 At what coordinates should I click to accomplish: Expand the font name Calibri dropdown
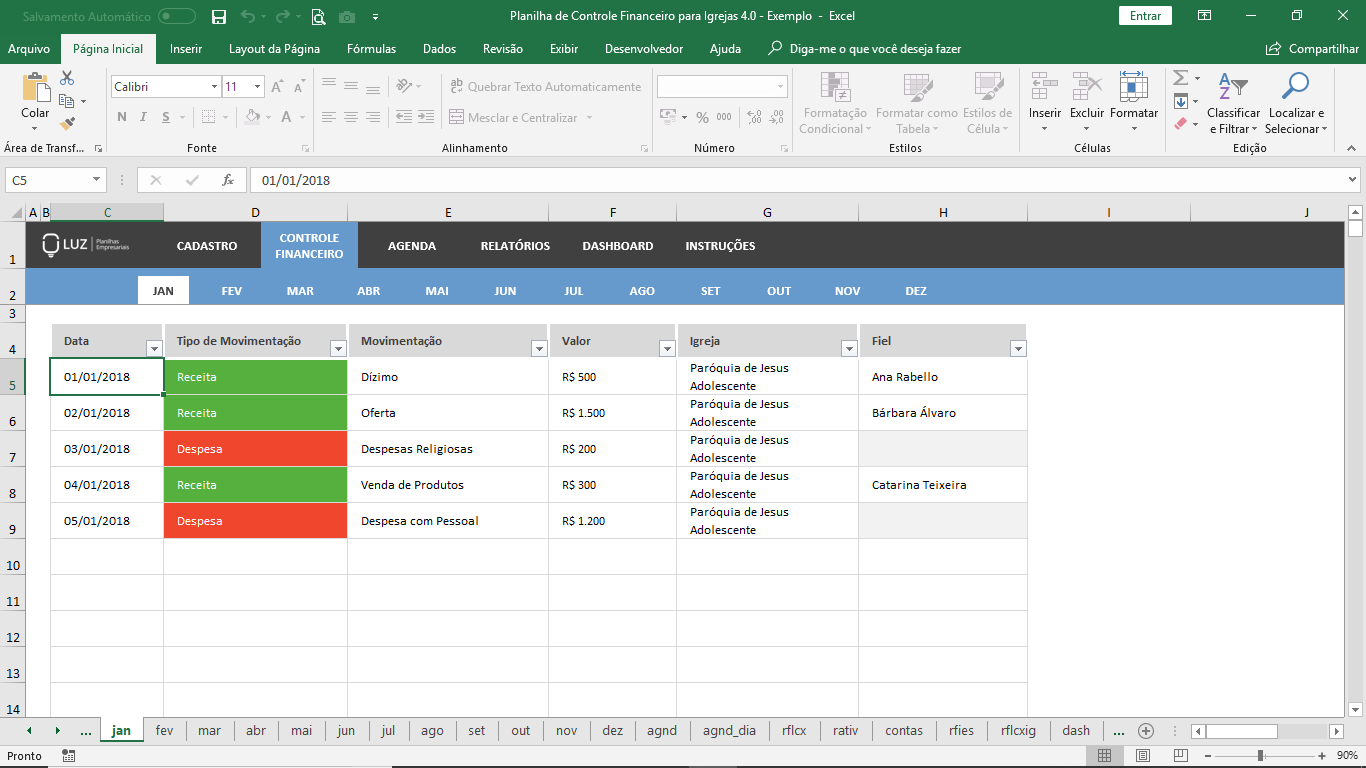pos(214,87)
